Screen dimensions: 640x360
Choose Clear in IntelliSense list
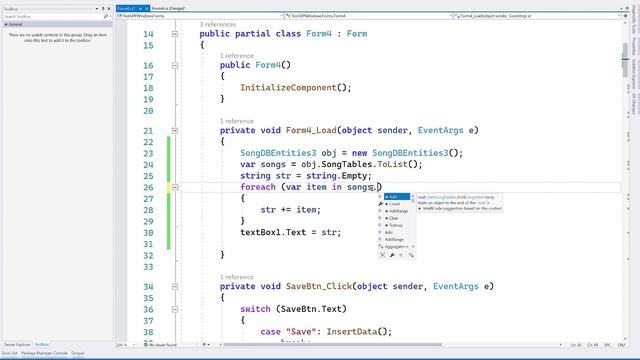[393, 218]
